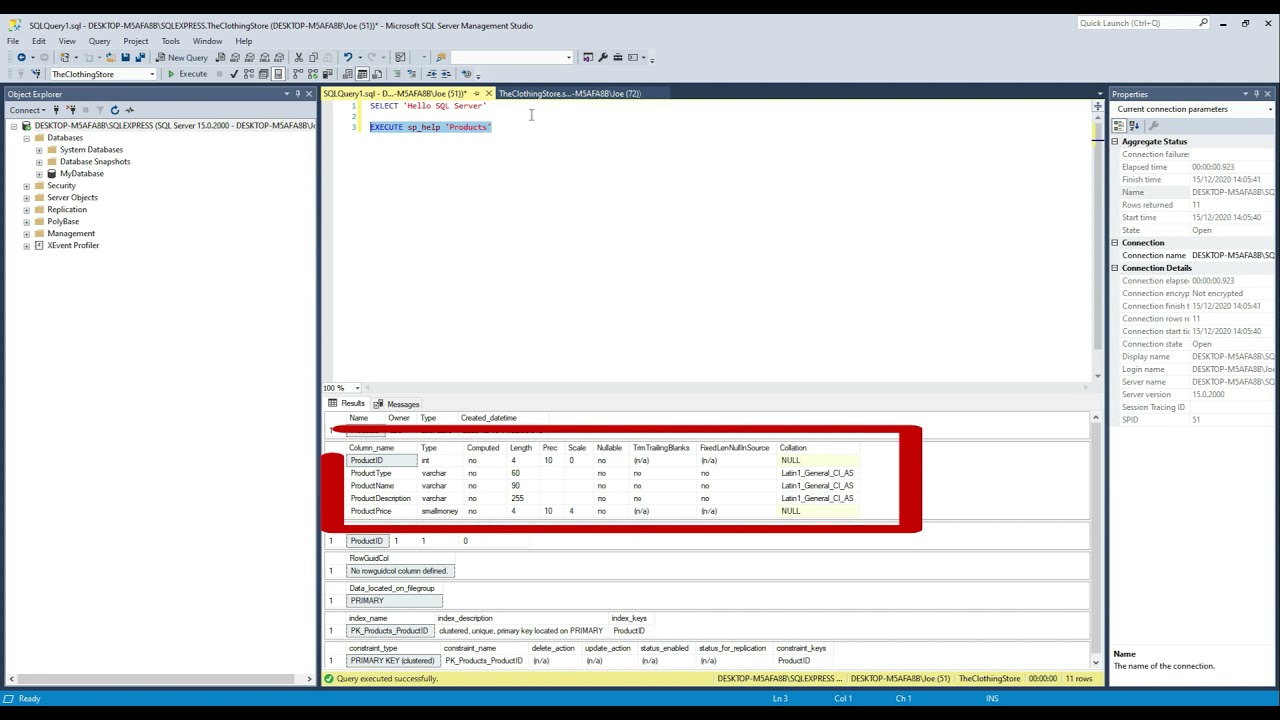Screen dimensions: 1280x720
Task: Click the Alphabetical sort icon in Properties
Action: coord(1134,125)
